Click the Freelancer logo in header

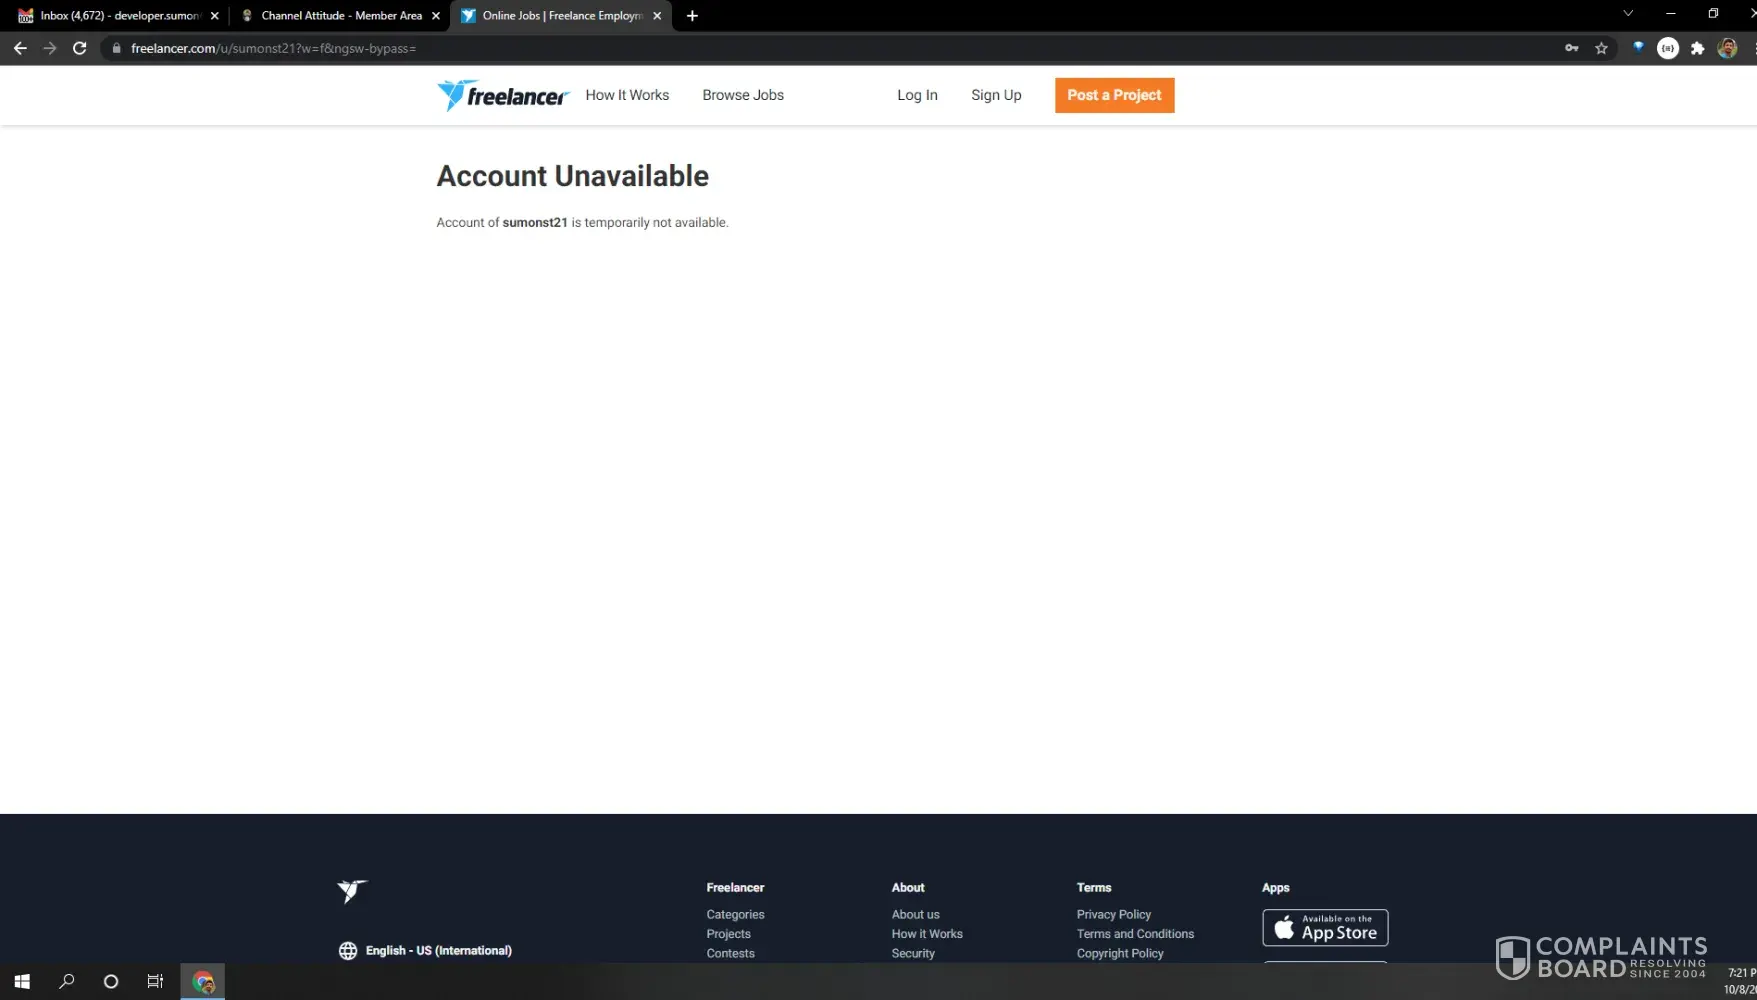[x=503, y=95]
